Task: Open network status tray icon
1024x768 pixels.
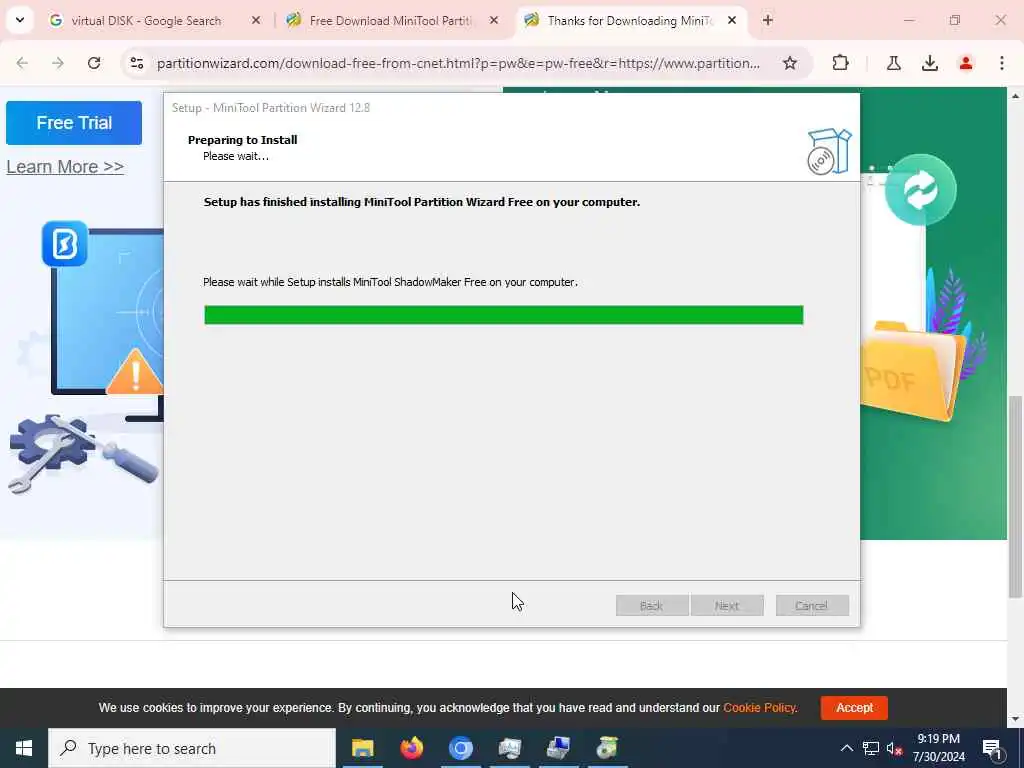Action: click(x=871, y=748)
